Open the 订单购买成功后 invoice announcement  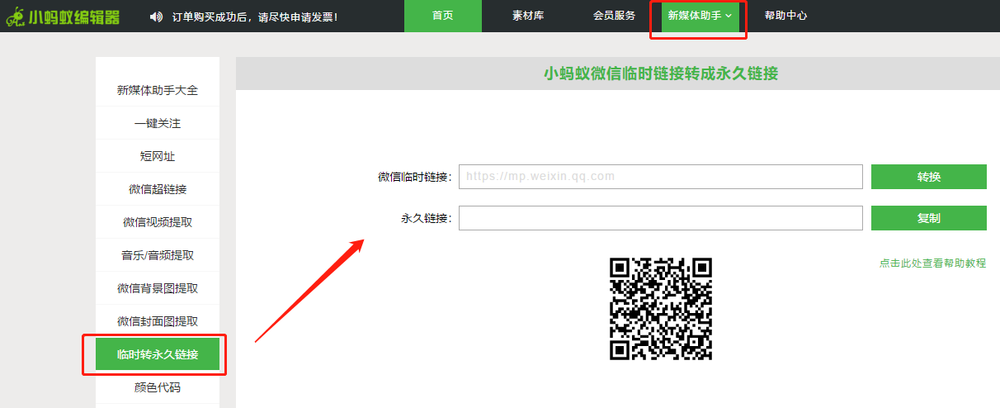[x=255, y=17]
